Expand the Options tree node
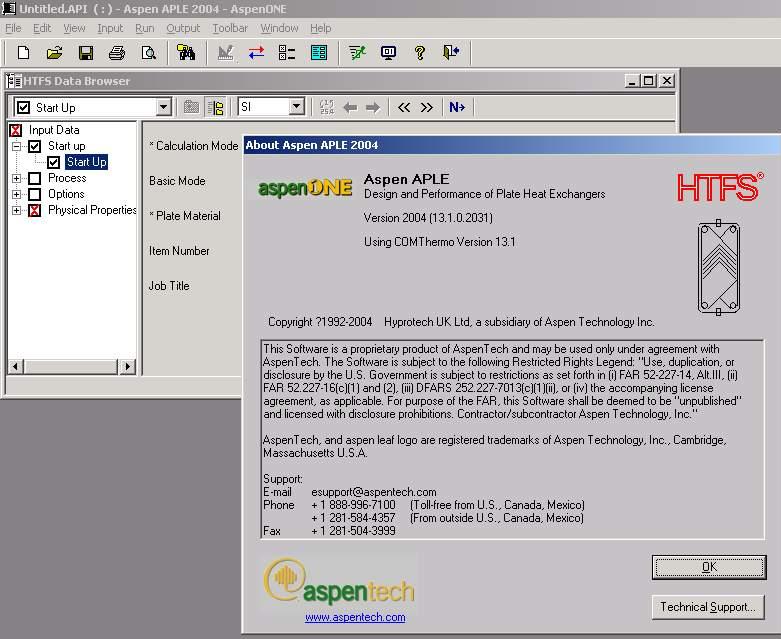The width and height of the screenshot is (781, 639). pyautogui.click(x=16, y=194)
